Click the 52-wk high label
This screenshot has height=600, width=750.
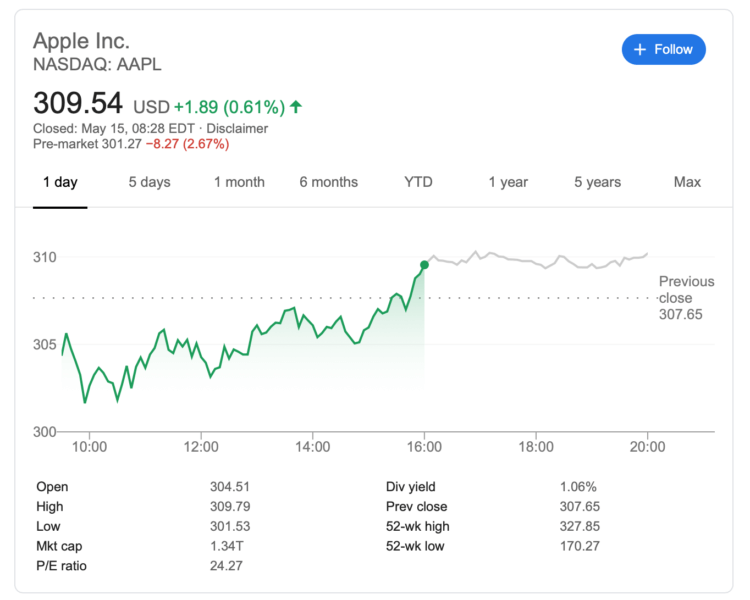pyautogui.click(x=418, y=526)
